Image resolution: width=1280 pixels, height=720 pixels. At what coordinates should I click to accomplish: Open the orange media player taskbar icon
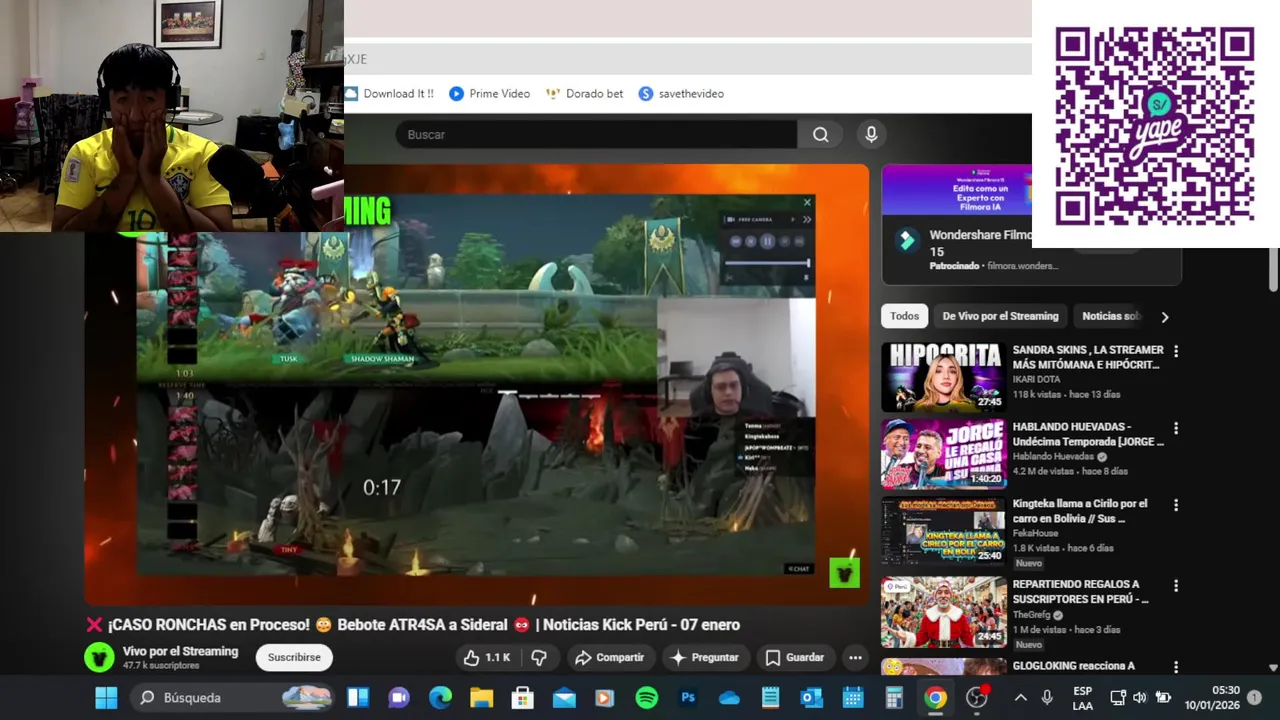tap(604, 698)
